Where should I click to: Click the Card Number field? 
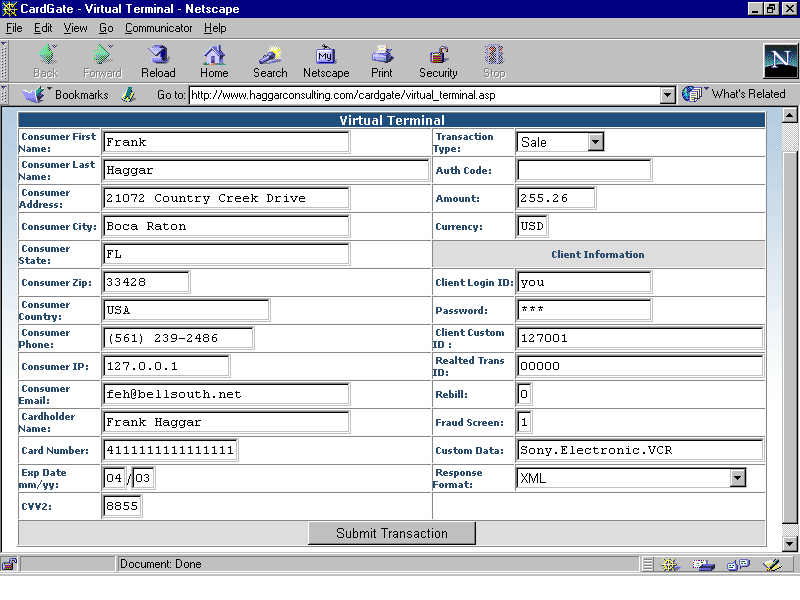click(x=170, y=450)
